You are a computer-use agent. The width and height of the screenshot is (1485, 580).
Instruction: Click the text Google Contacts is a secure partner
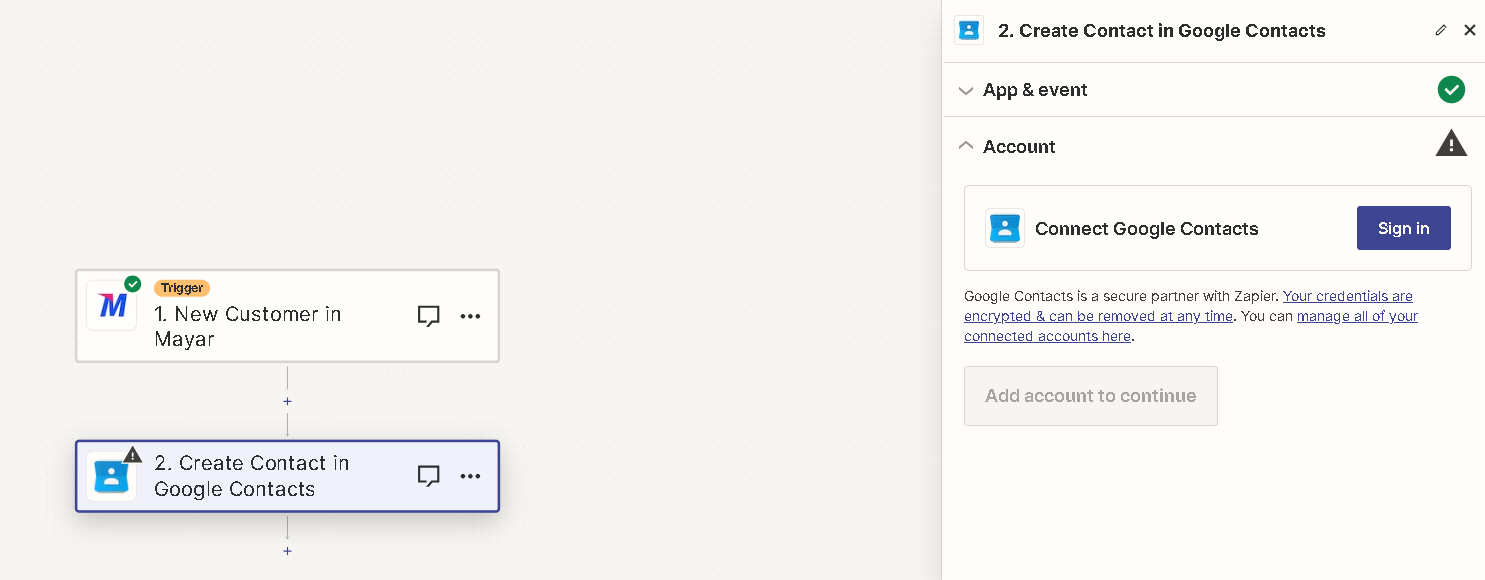click(1120, 296)
